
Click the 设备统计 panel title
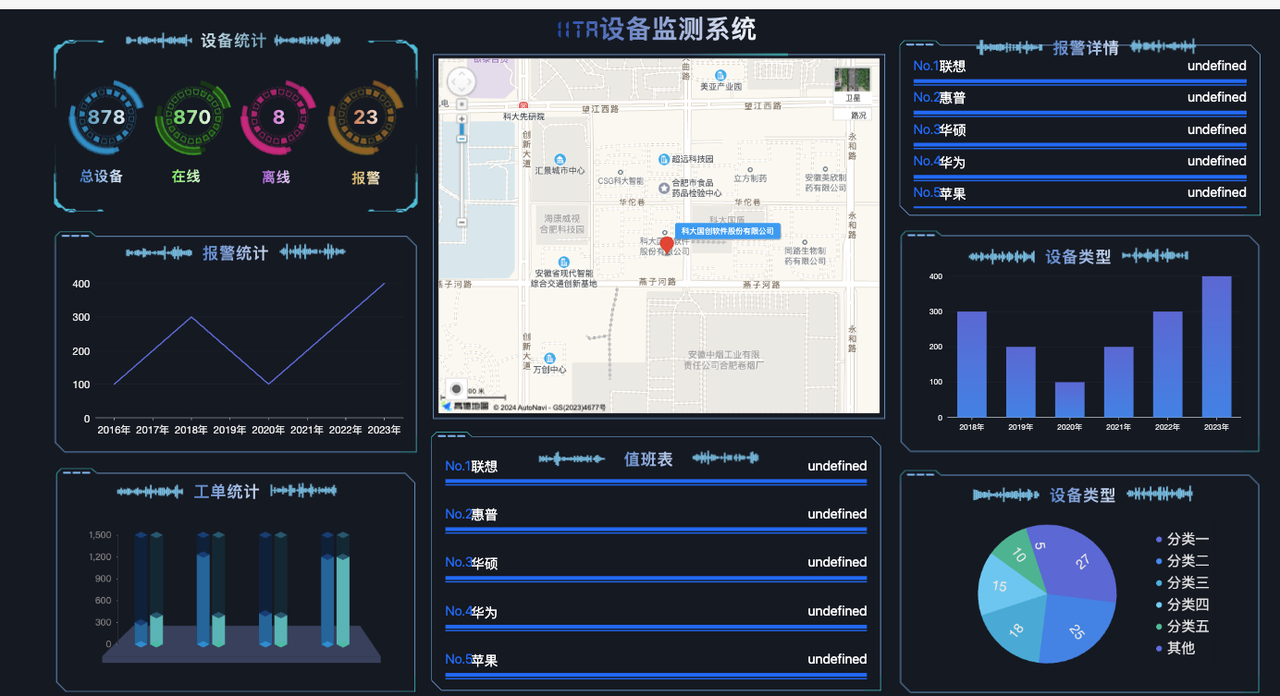click(x=233, y=40)
